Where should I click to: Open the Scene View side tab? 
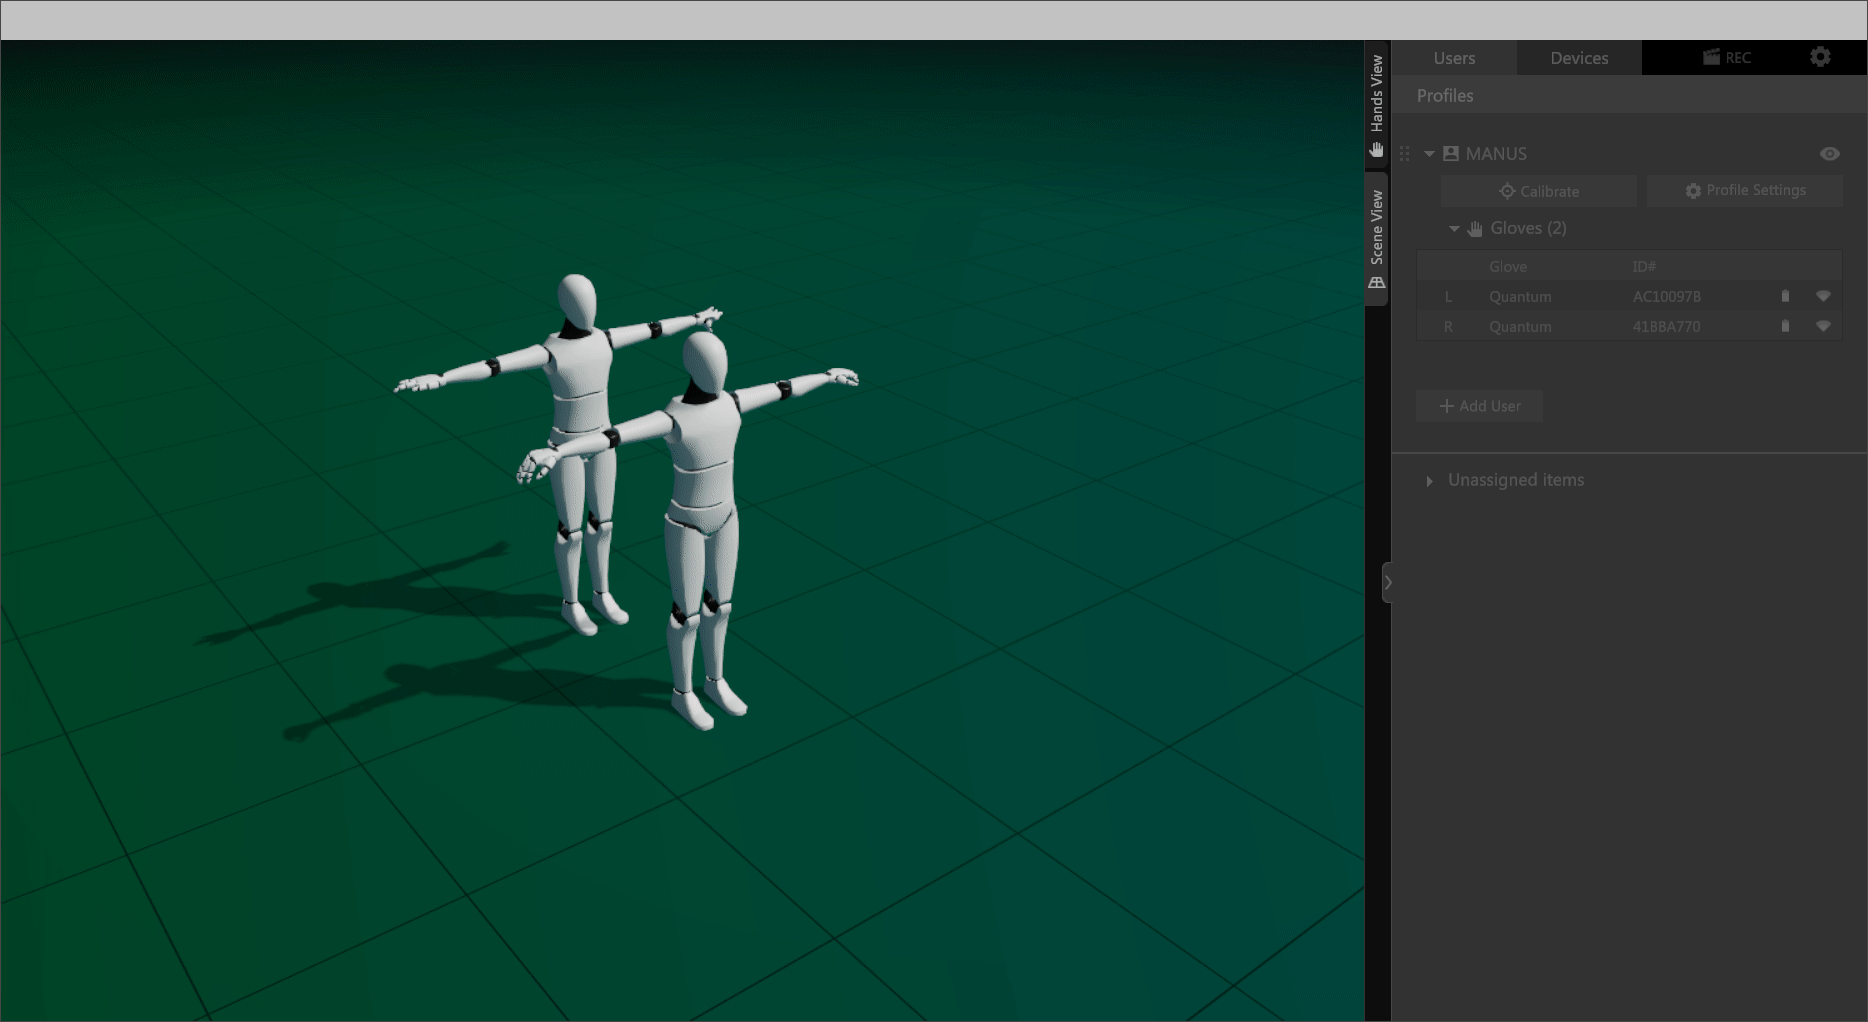tap(1377, 239)
